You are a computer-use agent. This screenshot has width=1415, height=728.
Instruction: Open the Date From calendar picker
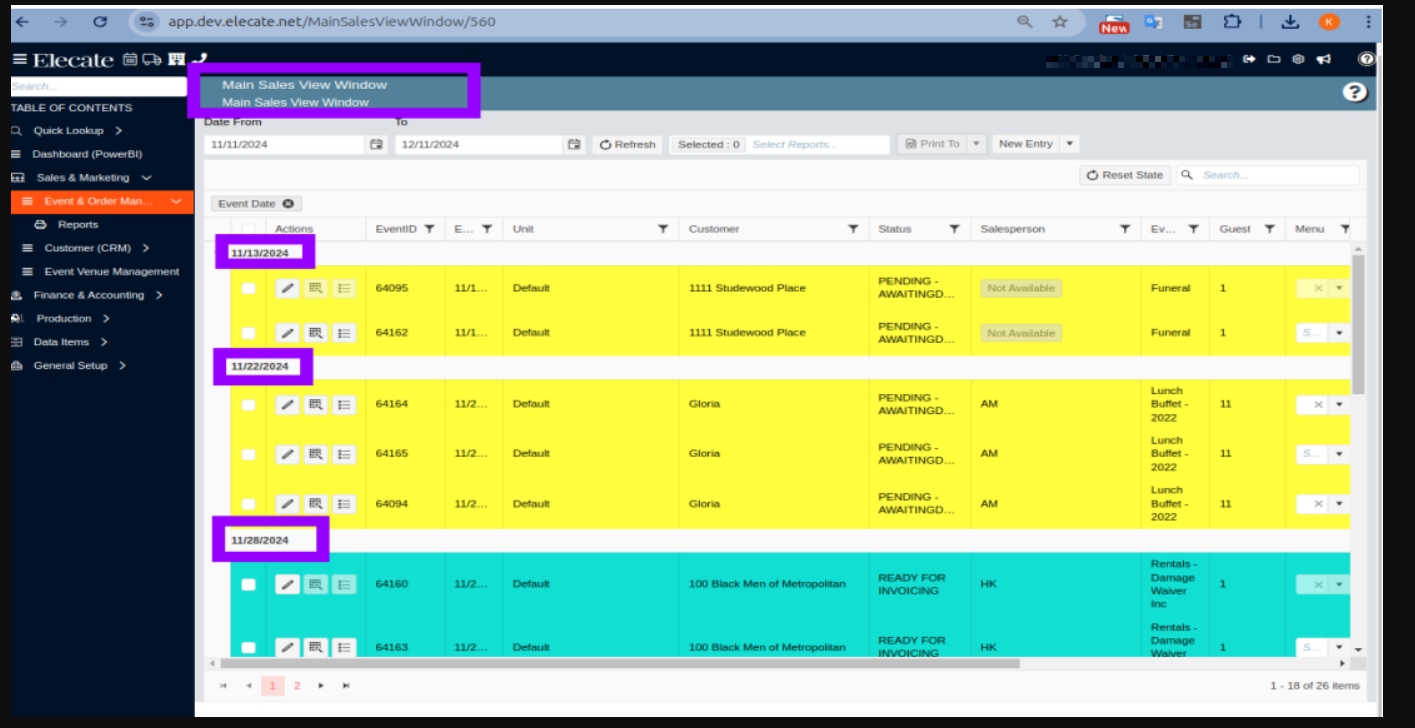pyautogui.click(x=376, y=145)
